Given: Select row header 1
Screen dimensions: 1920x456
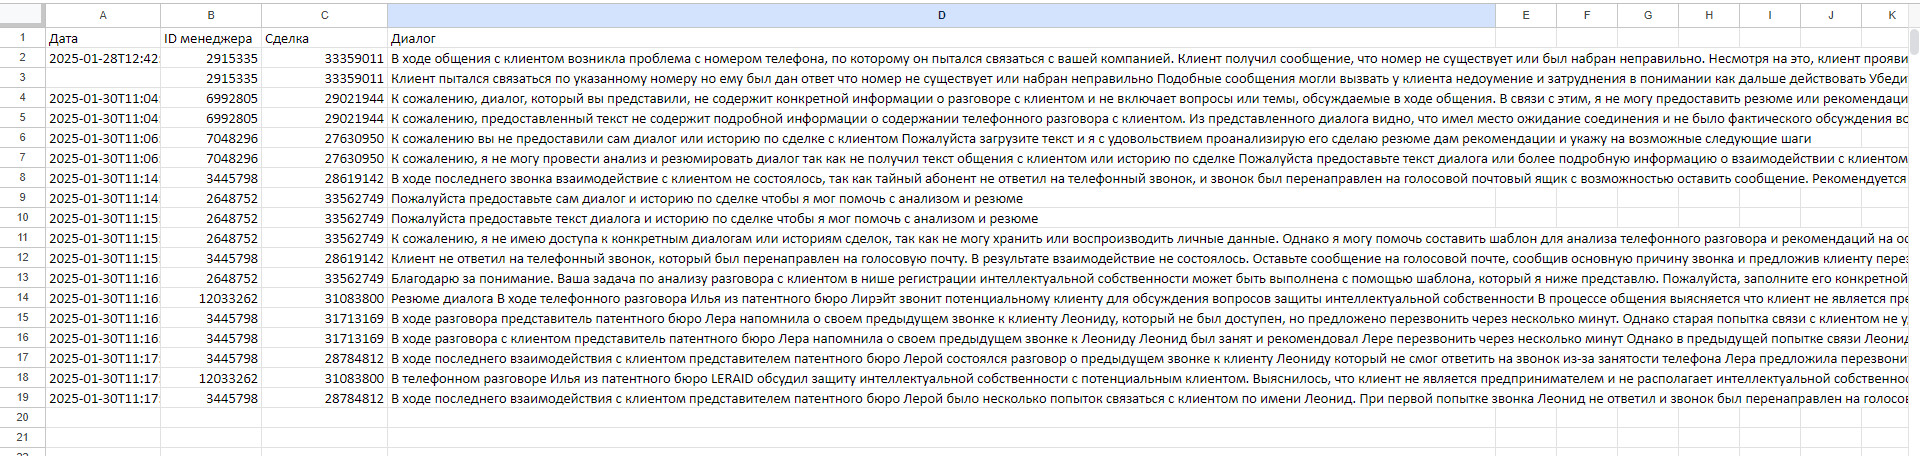Looking at the screenshot, I should tap(22, 38).
